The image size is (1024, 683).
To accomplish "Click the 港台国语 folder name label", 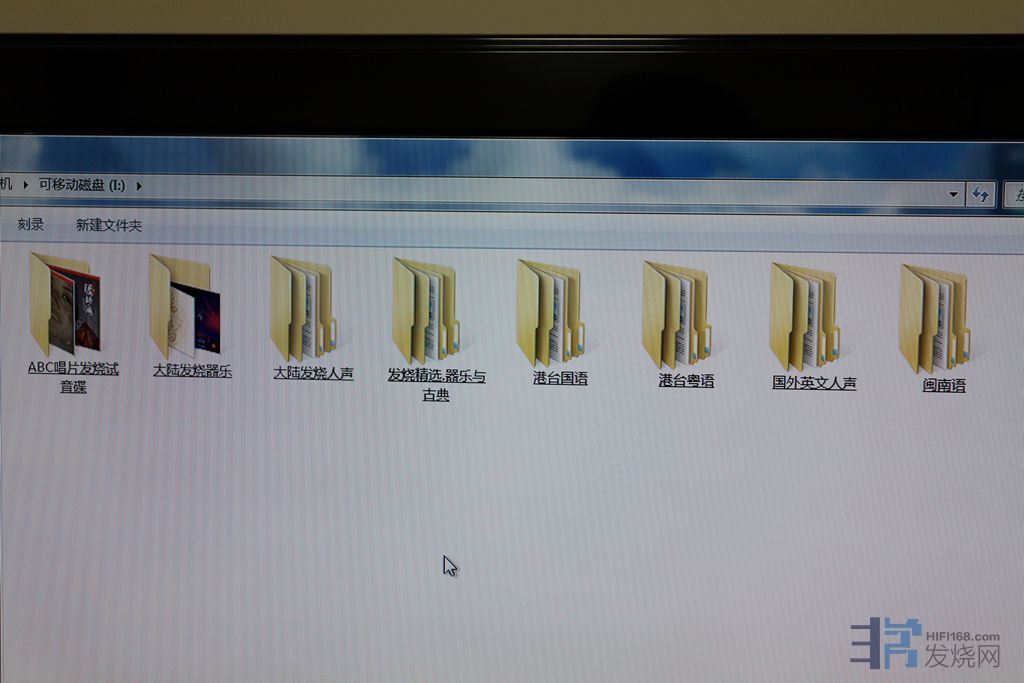I will pos(560,378).
